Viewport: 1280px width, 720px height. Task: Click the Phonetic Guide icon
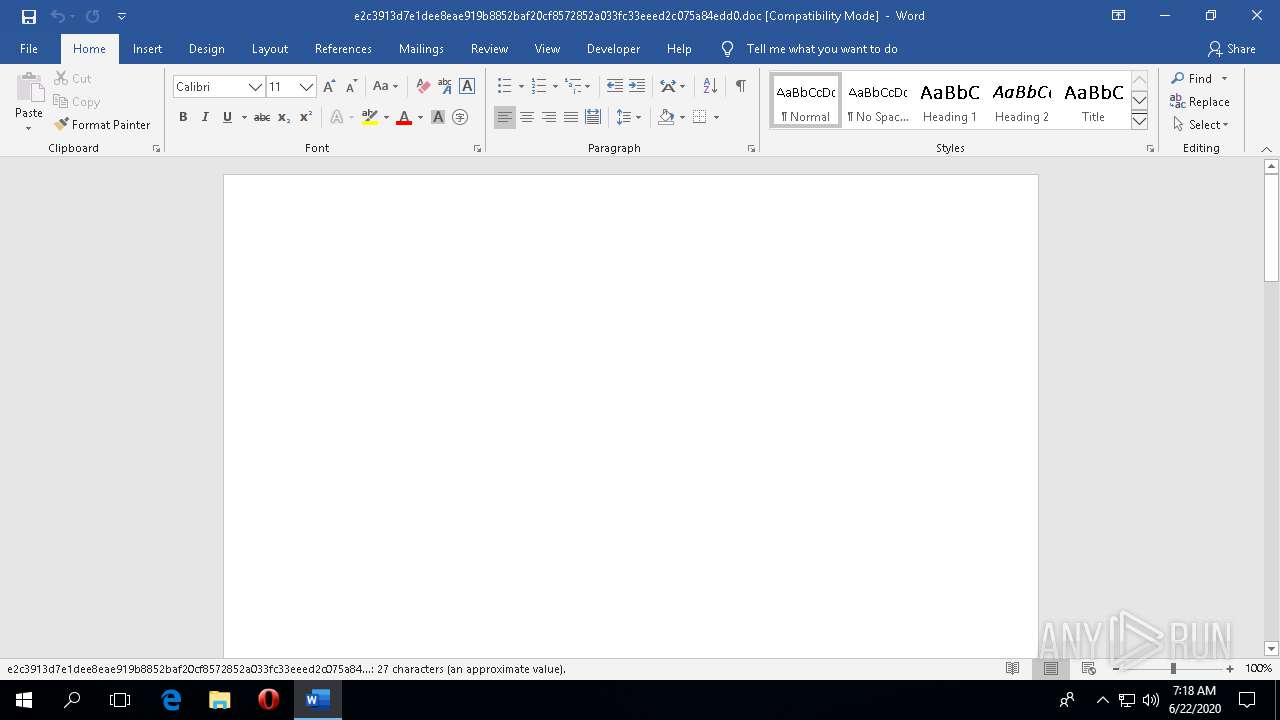pyautogui.click(x=445, y=87)
